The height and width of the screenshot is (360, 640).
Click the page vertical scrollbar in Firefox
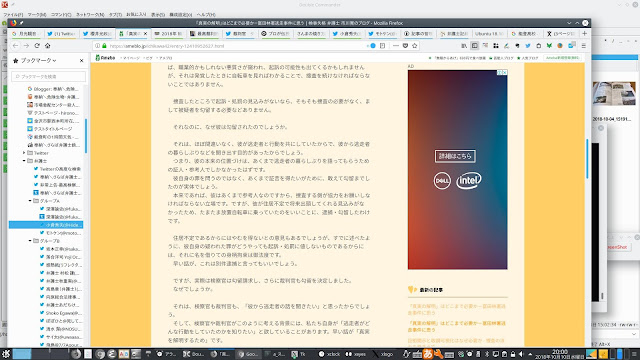coord(587,159)
